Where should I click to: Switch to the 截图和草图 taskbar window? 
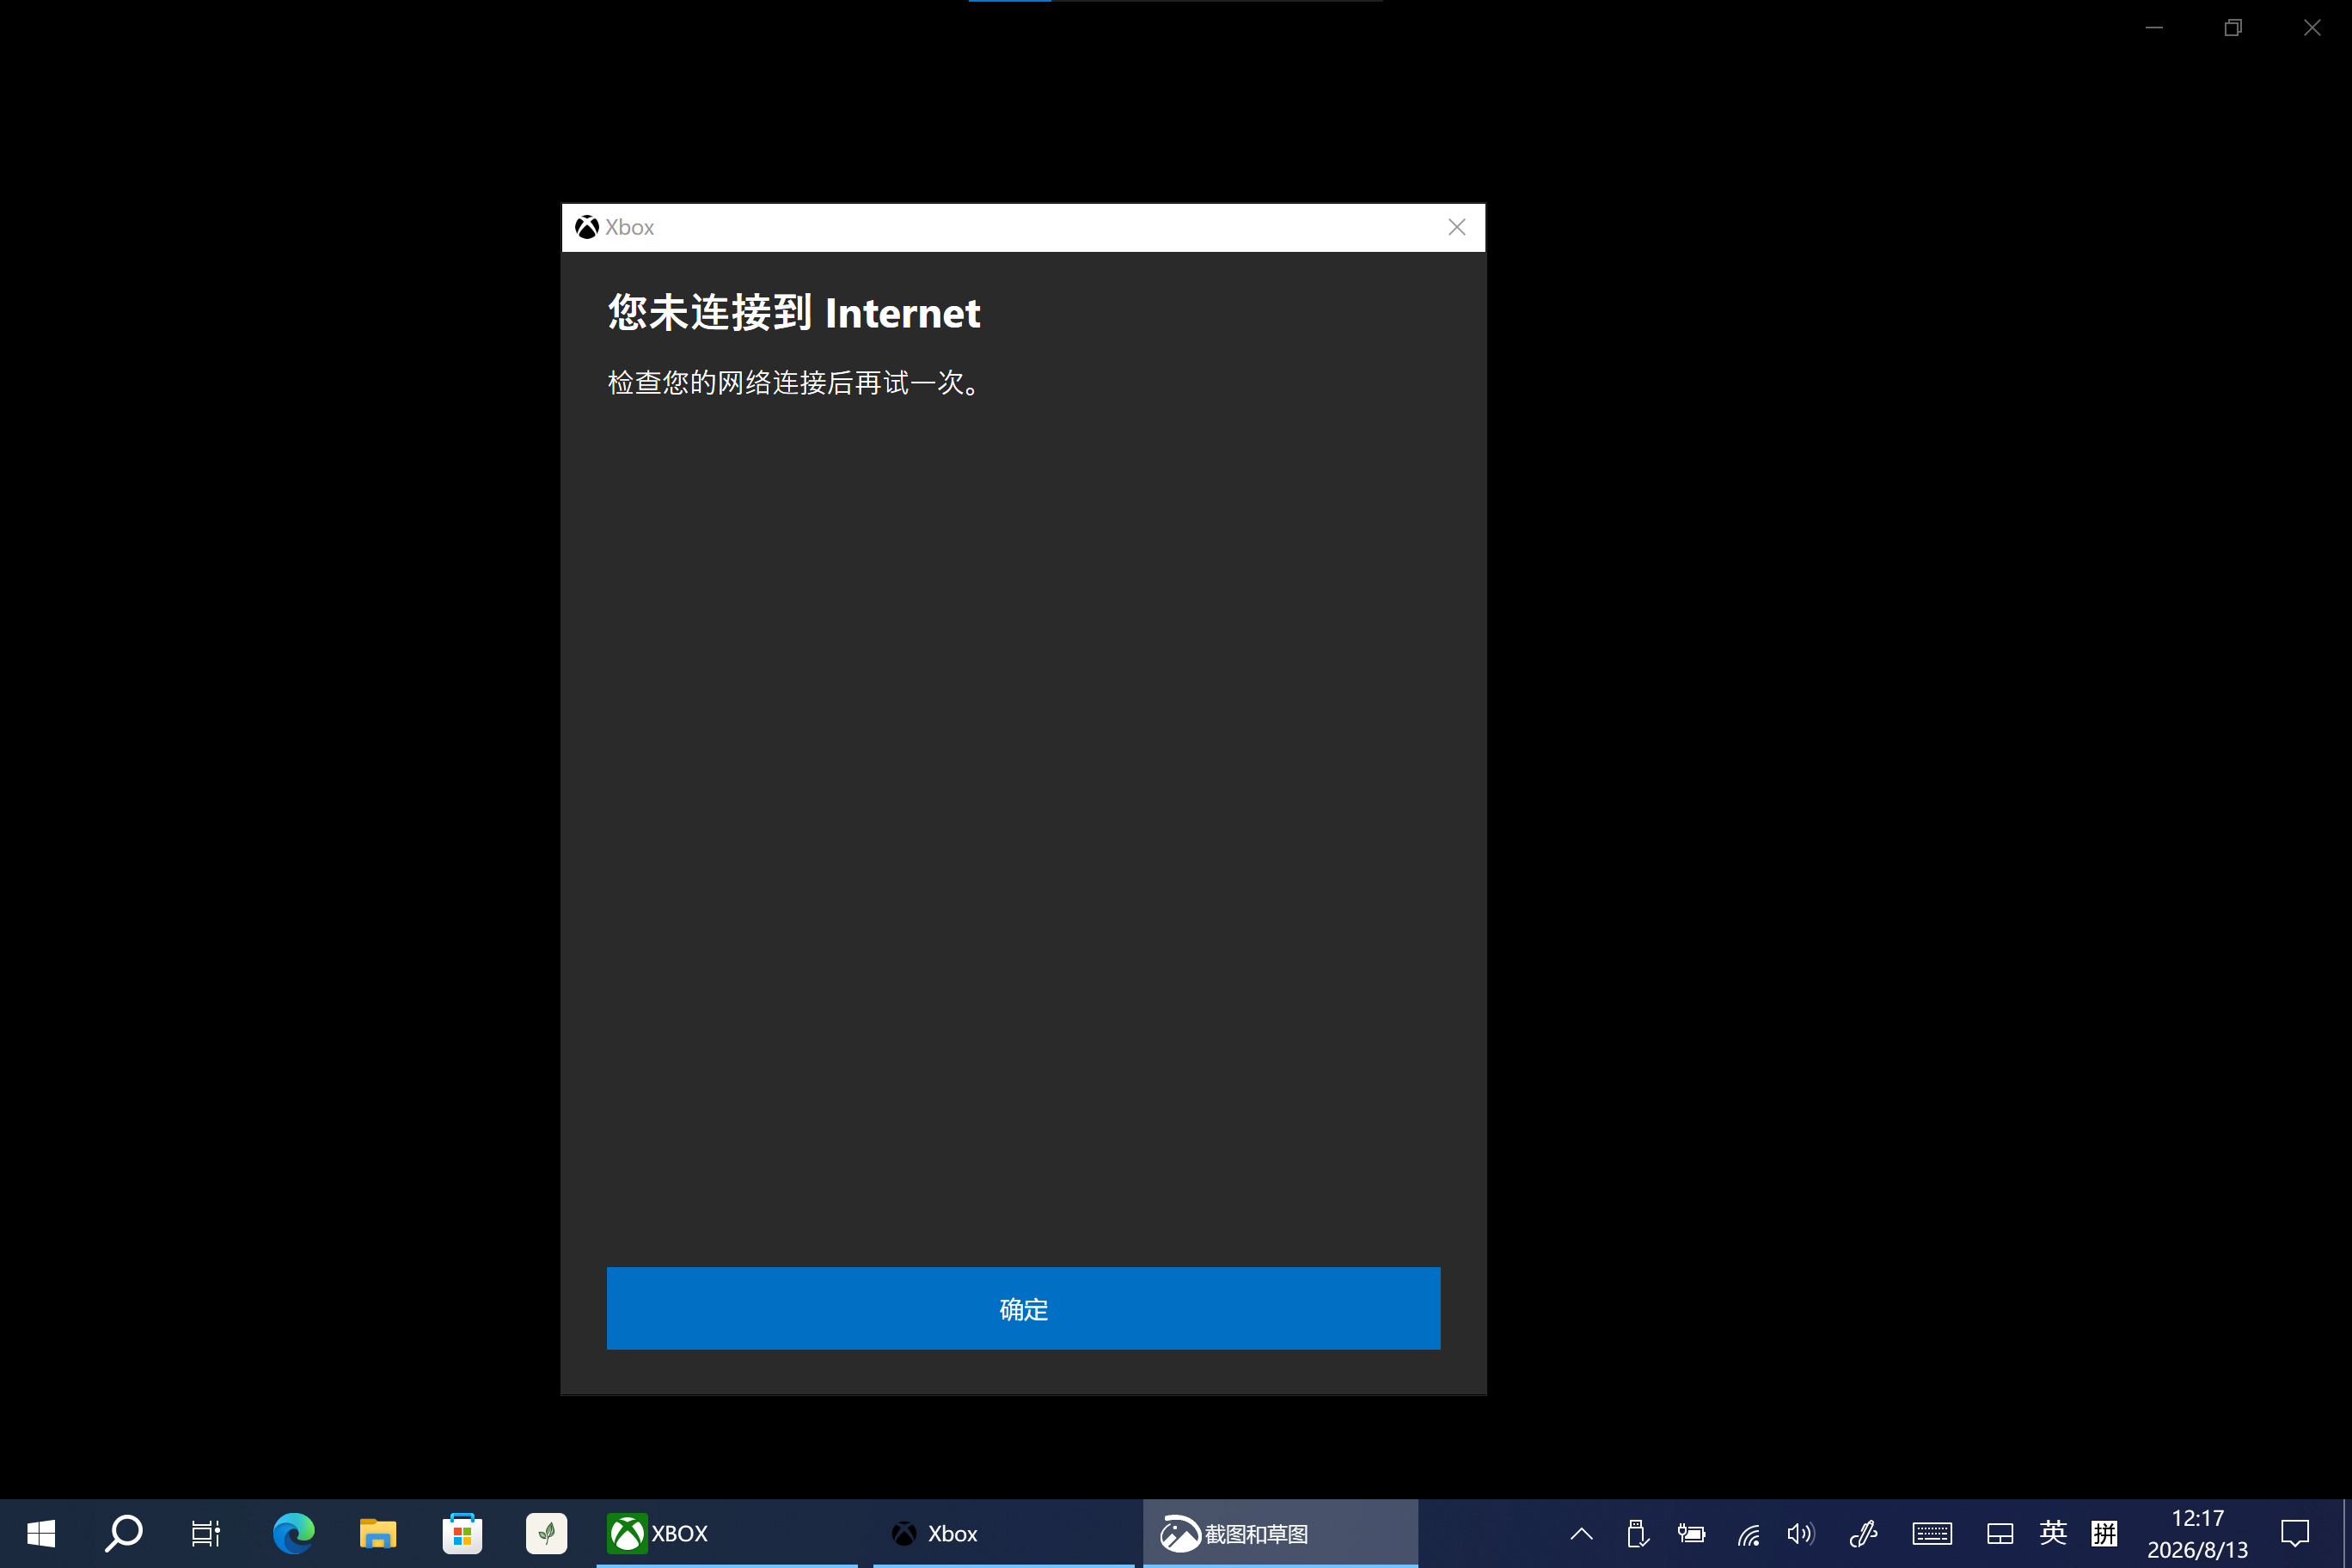click(x=1280, y=1533)
